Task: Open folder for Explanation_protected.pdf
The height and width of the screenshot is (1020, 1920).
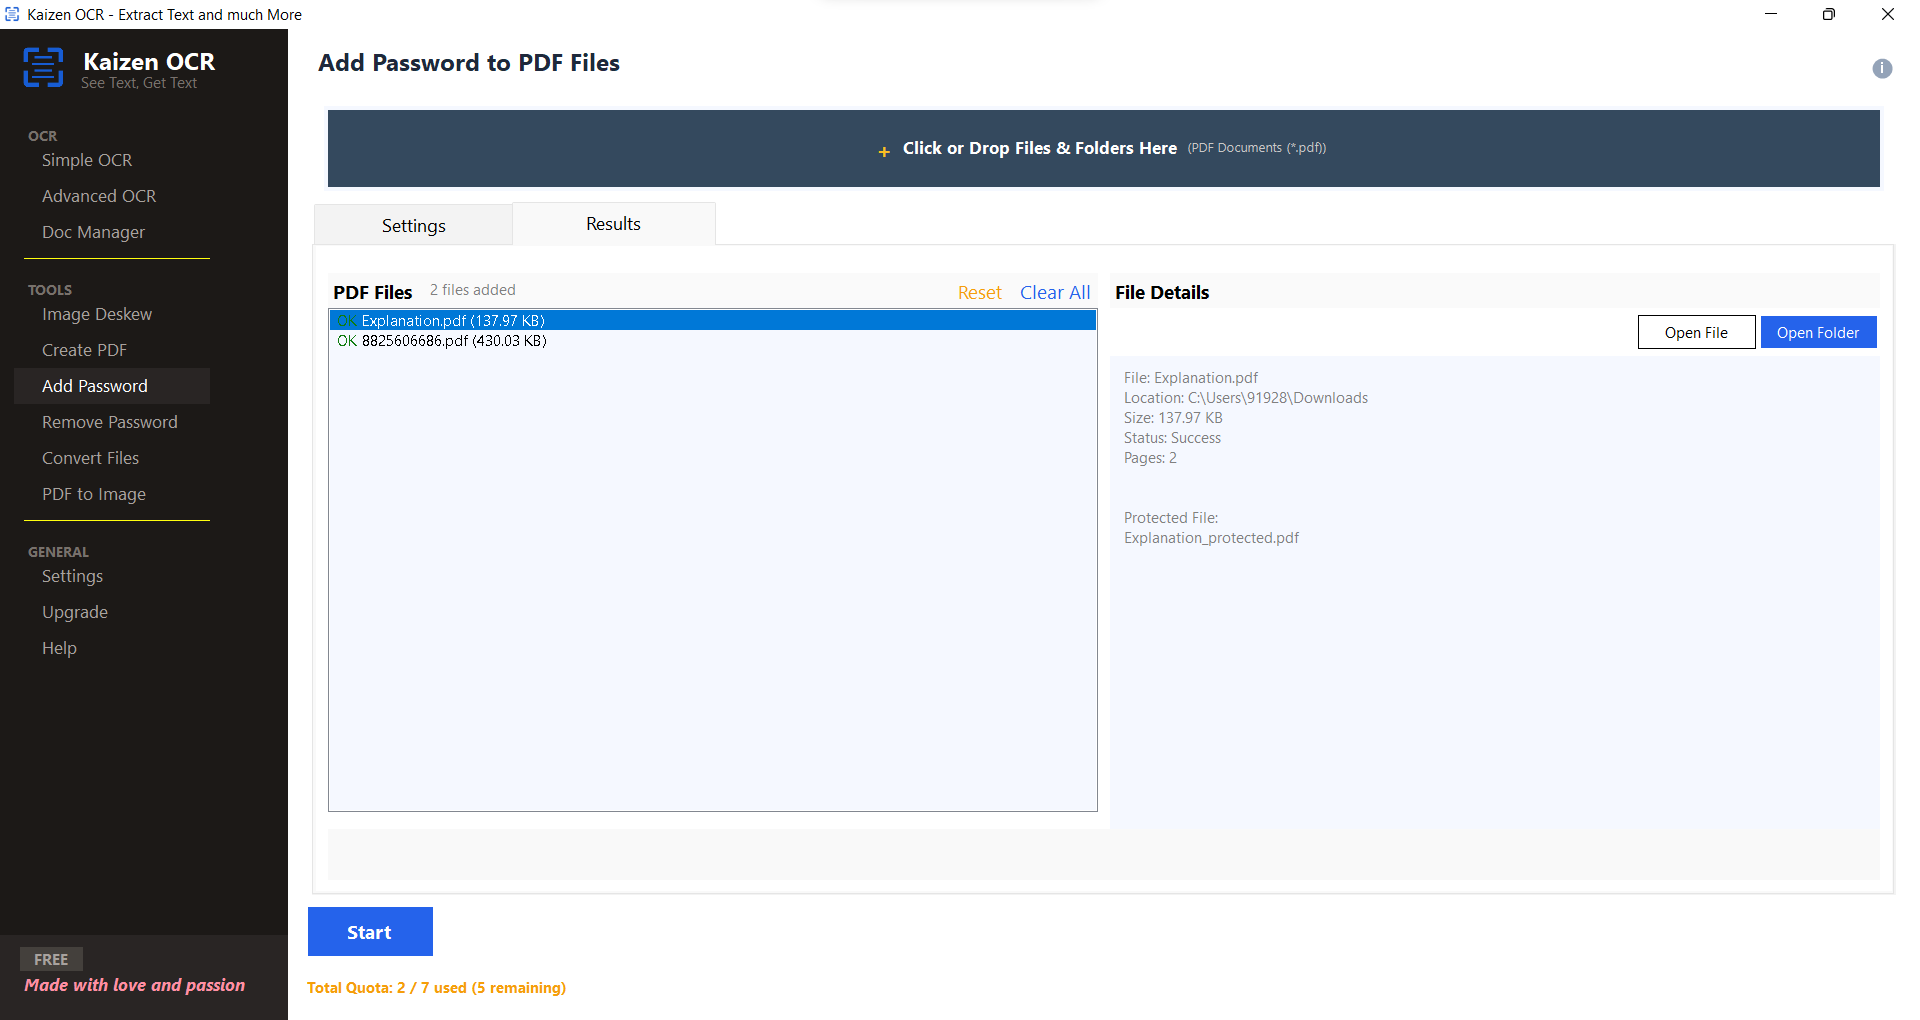Action: click(1818, 332)
